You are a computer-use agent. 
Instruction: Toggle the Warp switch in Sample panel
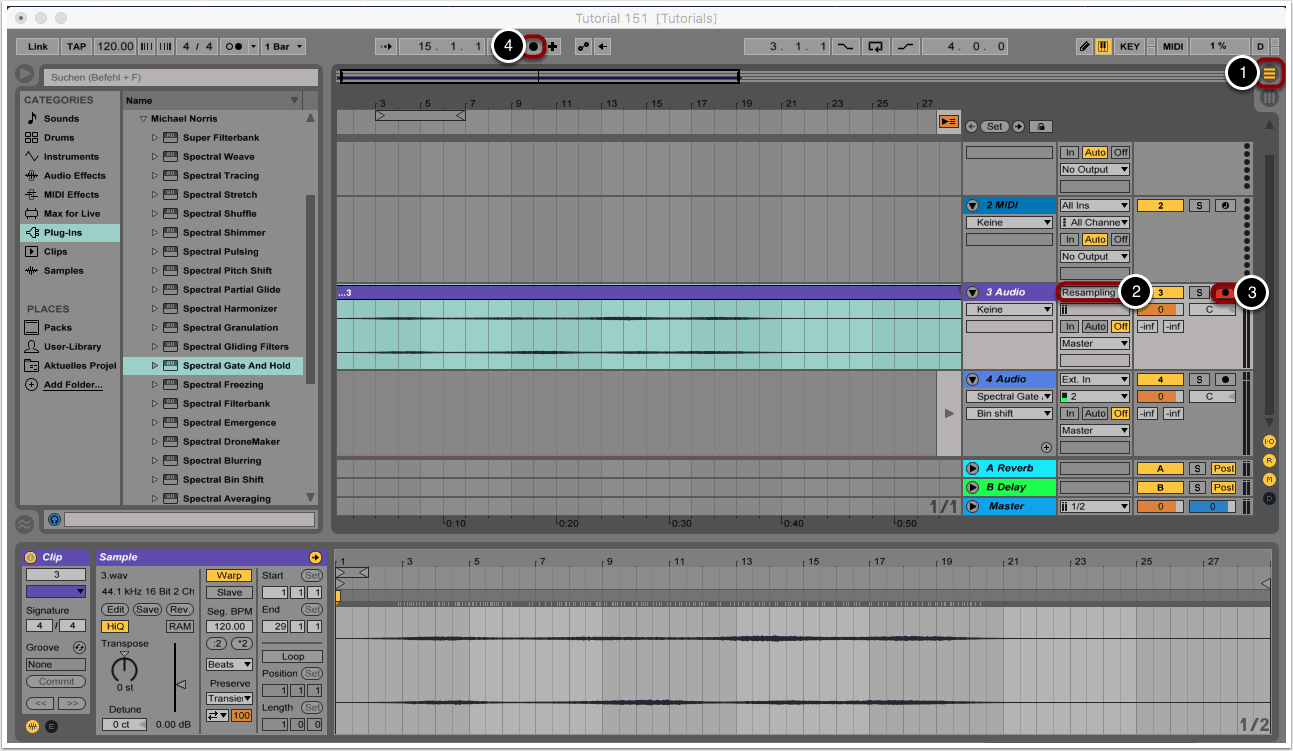(x=229, y=576)
